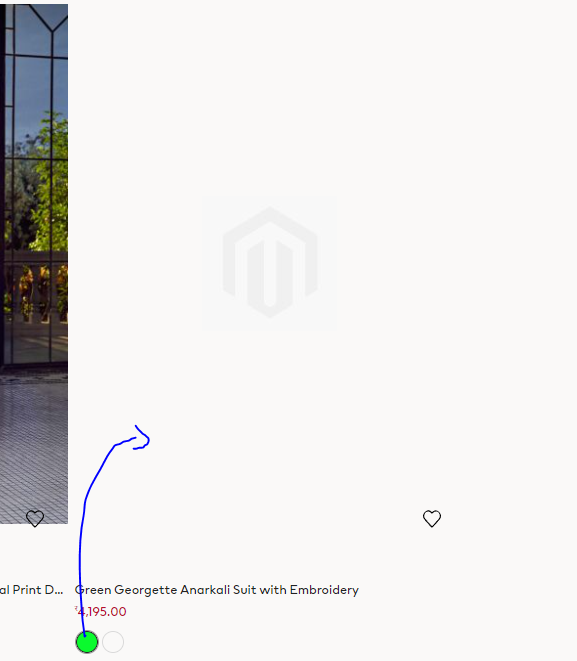Add the Green Georgette Anarkali Suit to wishlist
This screenshot has height=661, width=577.
click(432, 519)
